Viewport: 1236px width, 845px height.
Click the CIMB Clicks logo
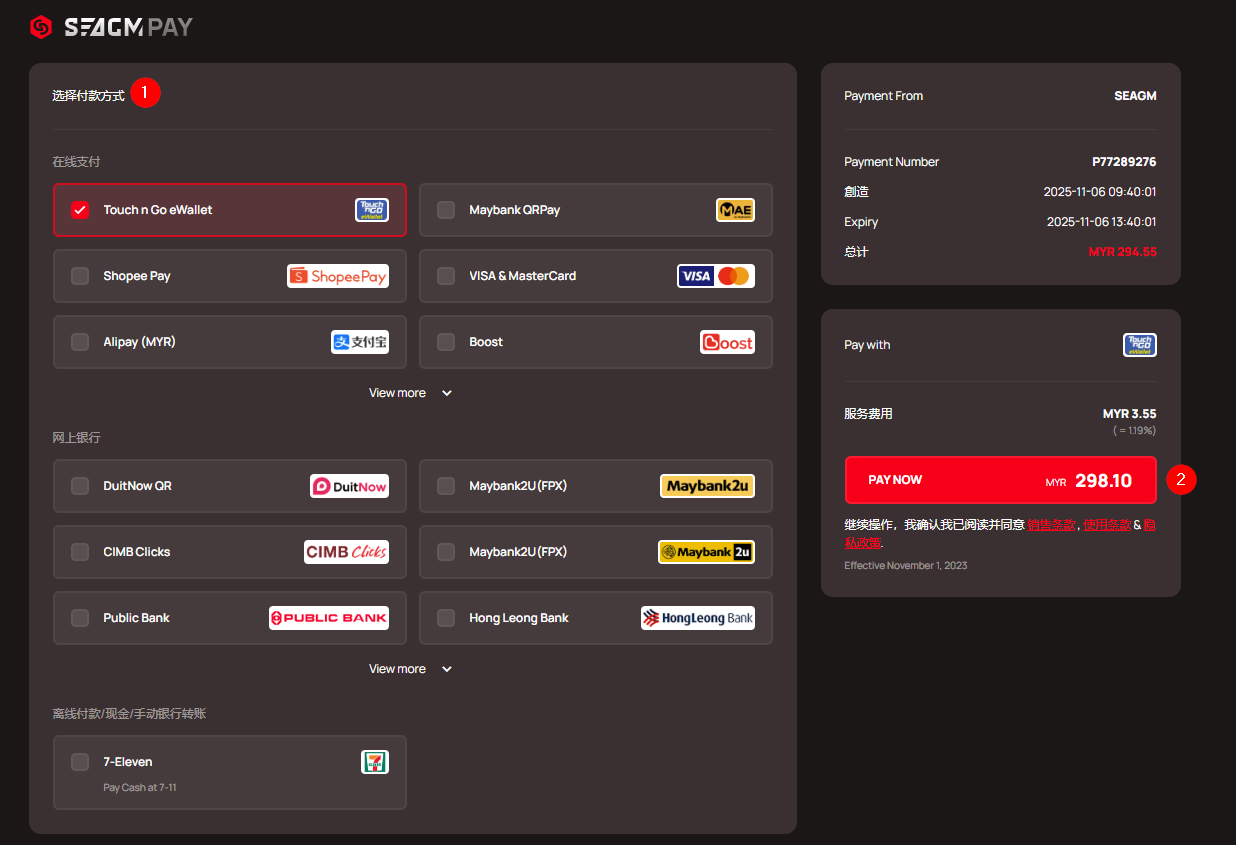tap(346, 552)
